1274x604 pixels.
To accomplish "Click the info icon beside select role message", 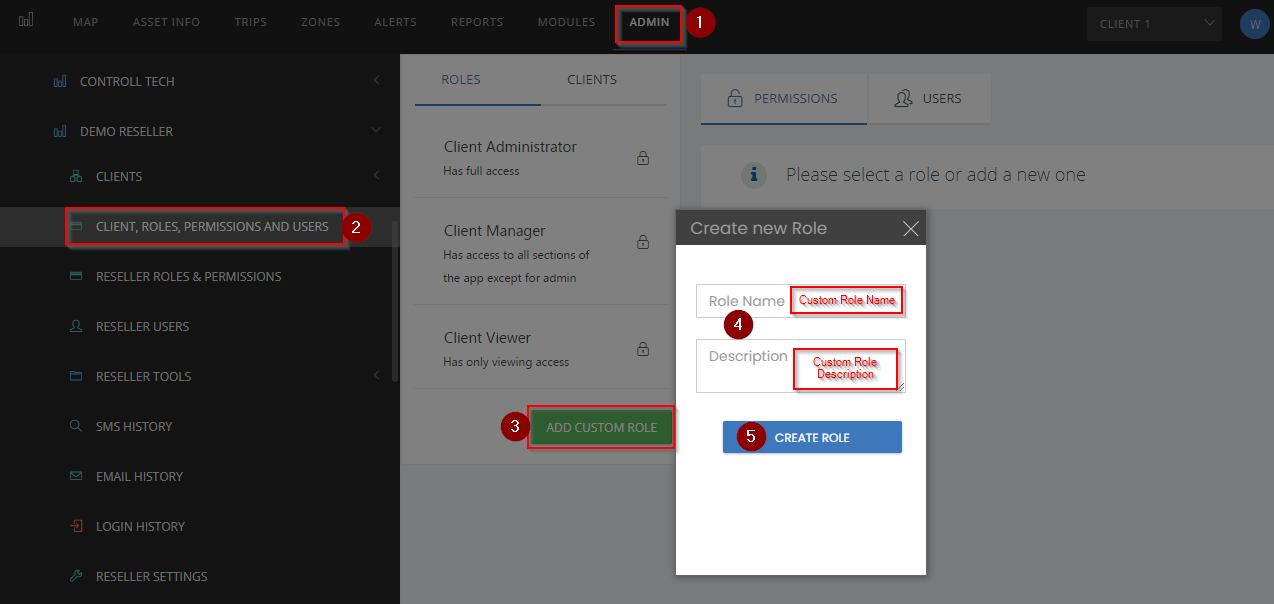I will [x=754, y=175].
